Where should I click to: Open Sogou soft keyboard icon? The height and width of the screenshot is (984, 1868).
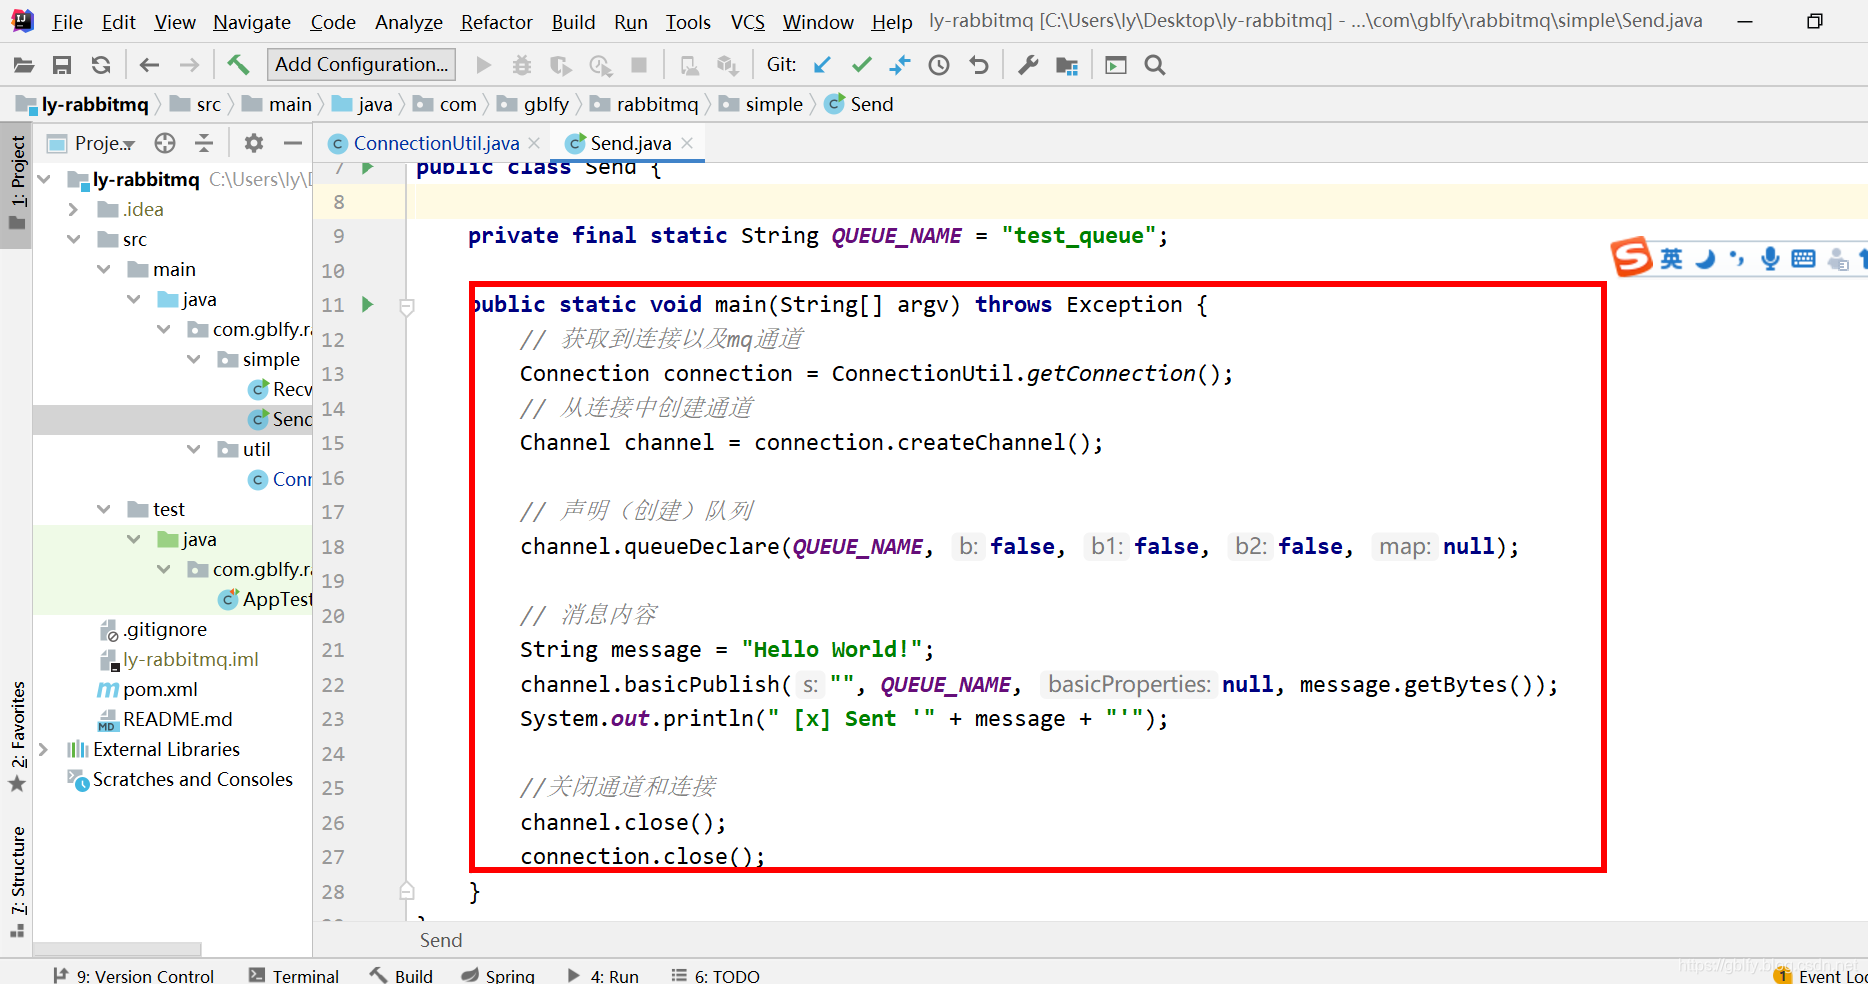click(x=1803, y=259)
